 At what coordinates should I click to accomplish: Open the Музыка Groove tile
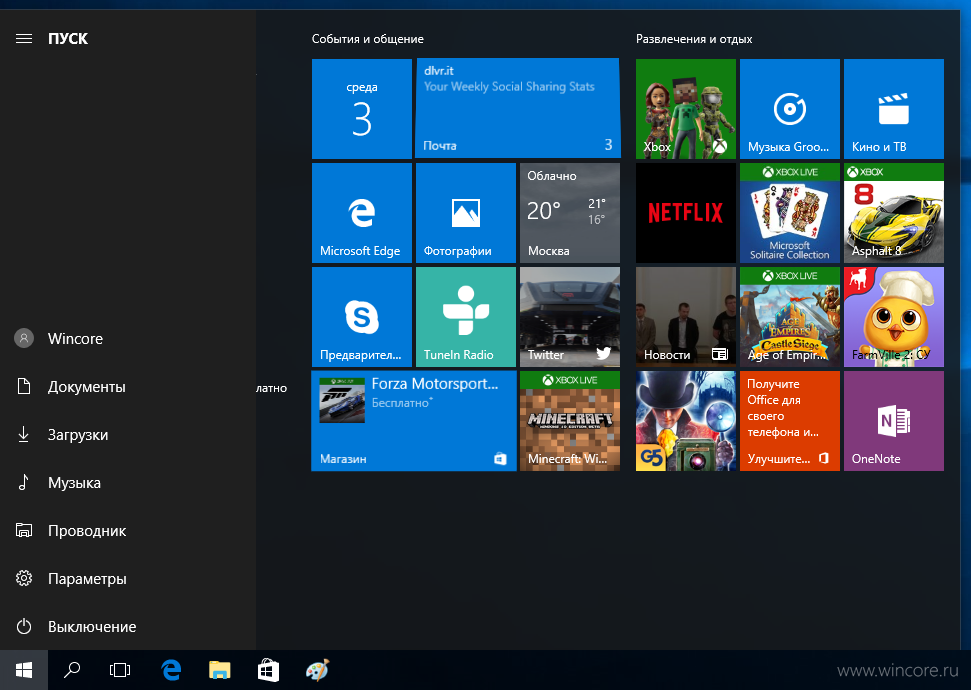[x=790, y=109]
